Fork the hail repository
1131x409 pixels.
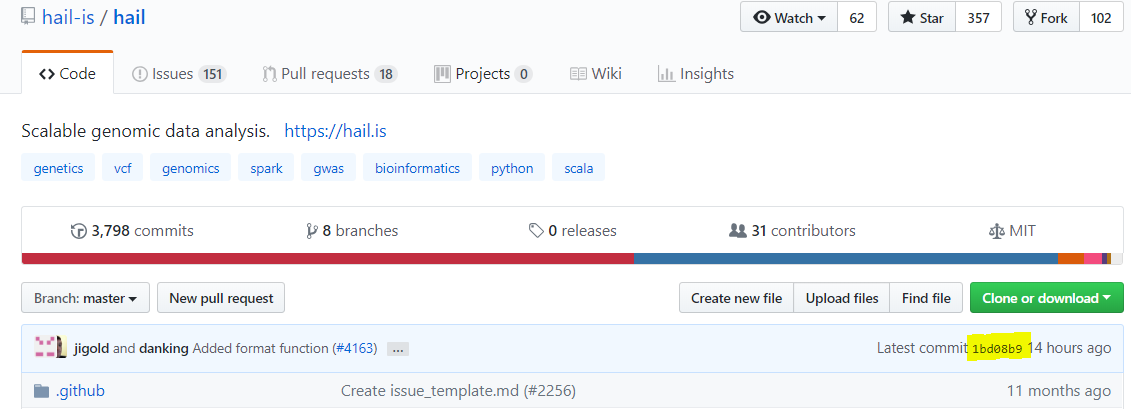coord(1046,18)
